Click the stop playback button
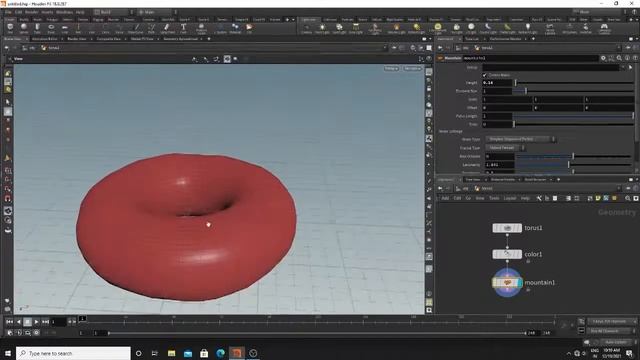Screen dimensions: 640x360 tap(27, 322)
